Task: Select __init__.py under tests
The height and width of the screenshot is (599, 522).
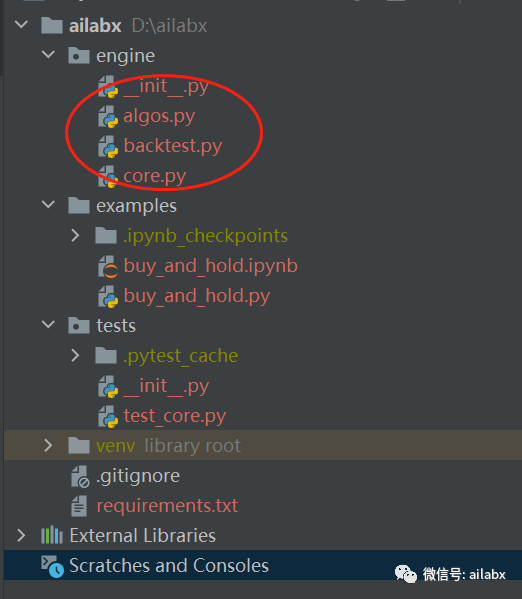Action: 166,386
